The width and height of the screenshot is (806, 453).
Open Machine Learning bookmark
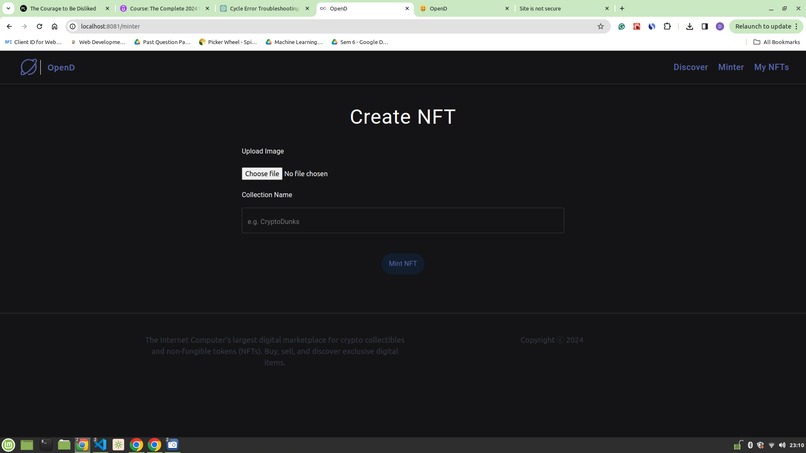(294, 42)
